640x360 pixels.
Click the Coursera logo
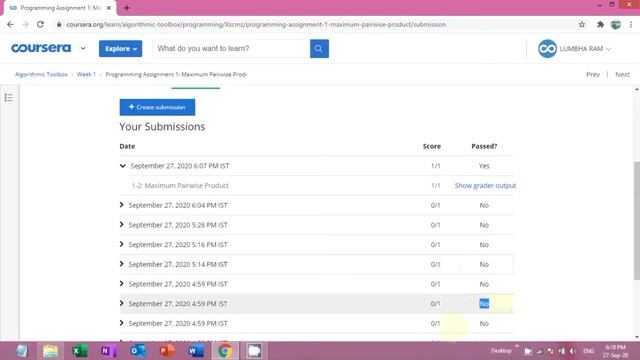pos(41,48)
